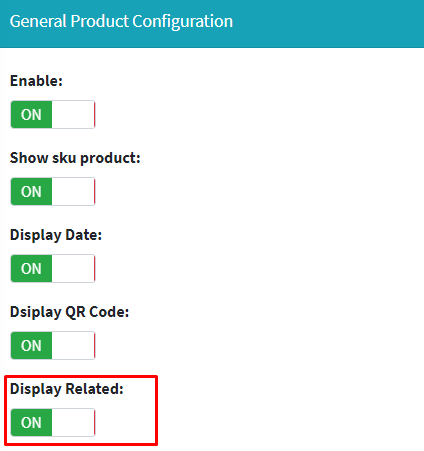Click white handle of sku product switch
Screen dimensions: 424x451
click(73, 191)
